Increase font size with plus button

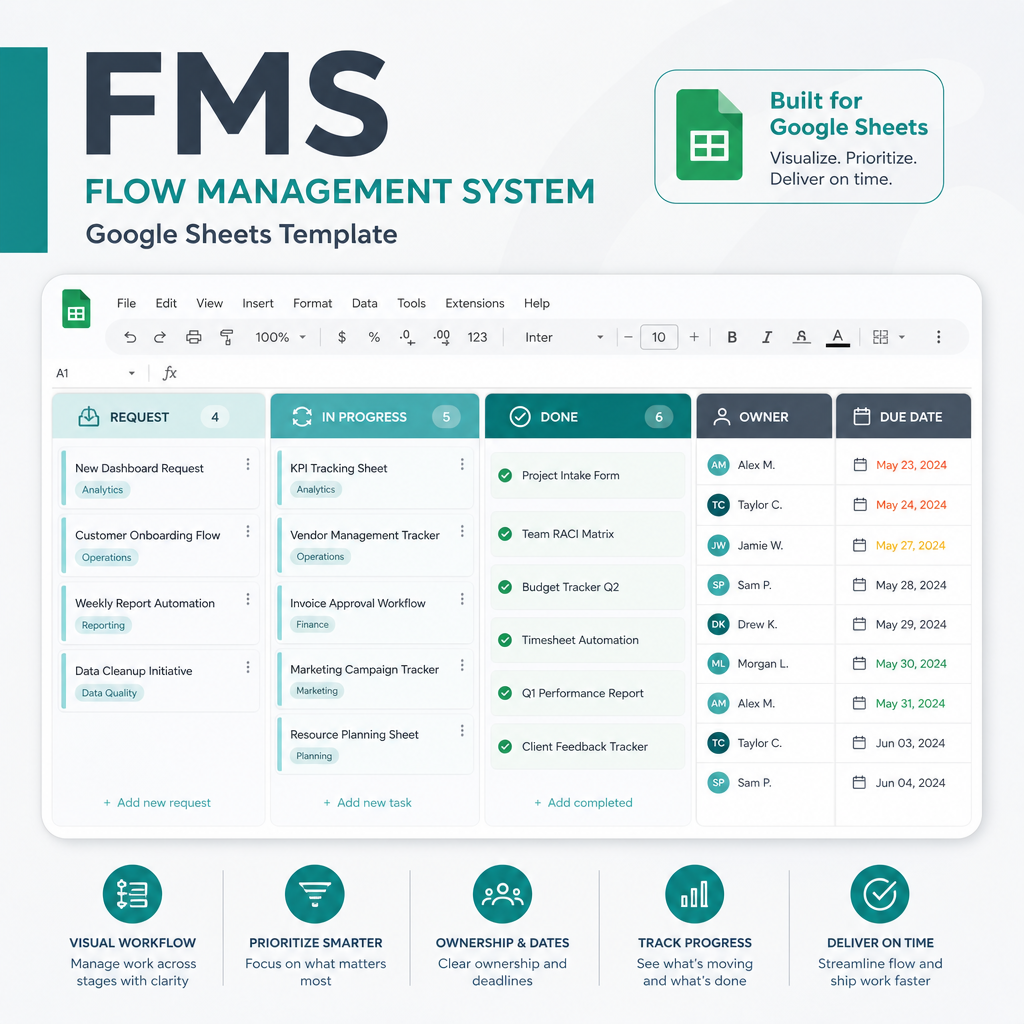[x=694, y=337]
